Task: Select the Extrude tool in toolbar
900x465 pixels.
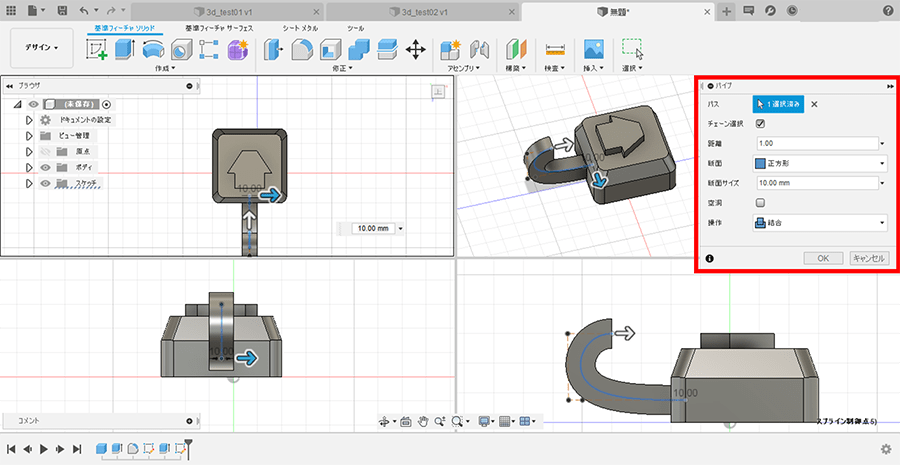Action: click(x=125, y=49)
